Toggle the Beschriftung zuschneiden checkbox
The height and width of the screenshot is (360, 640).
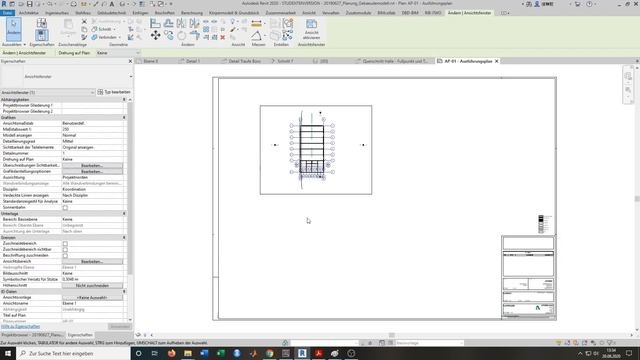[x=65, y=256]
